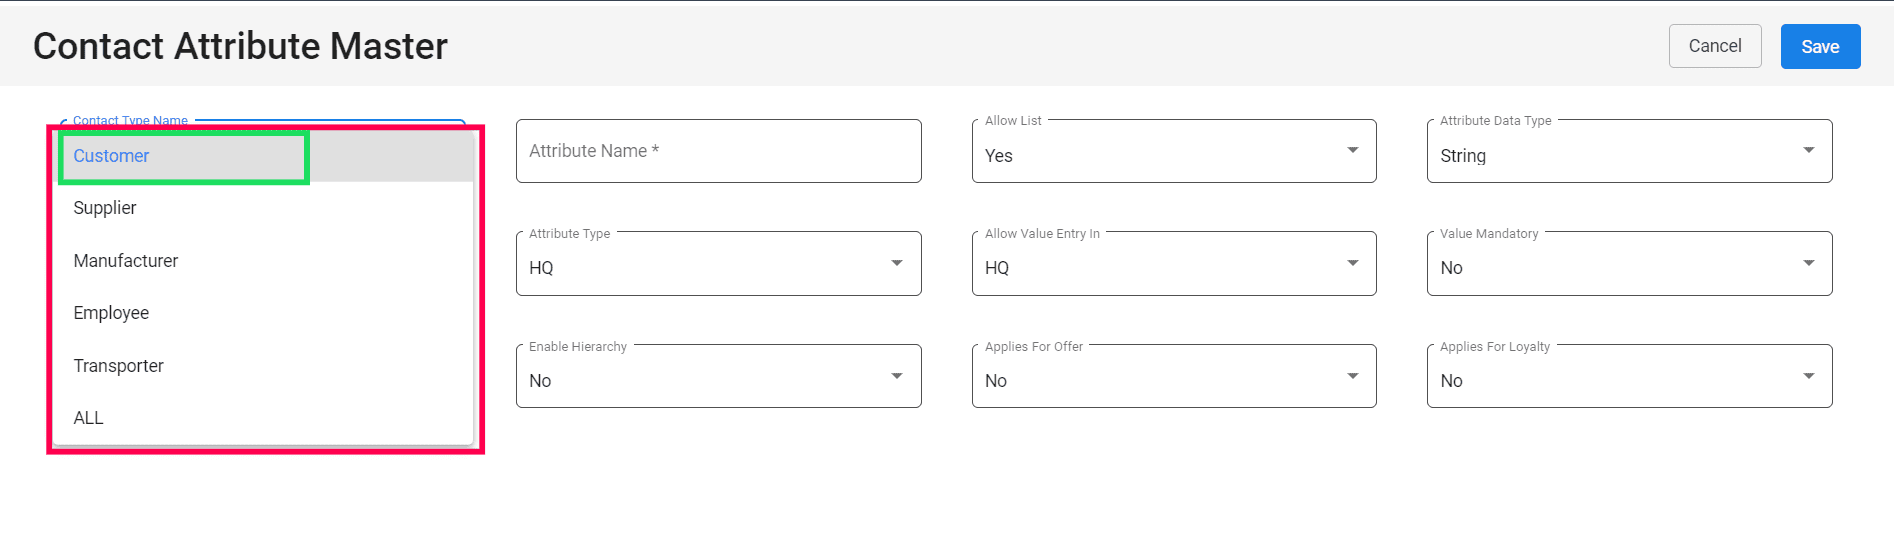1894x550 pixels.
Task: Click the Save button
Action: pyautogui.click(x=1820, y=47)
